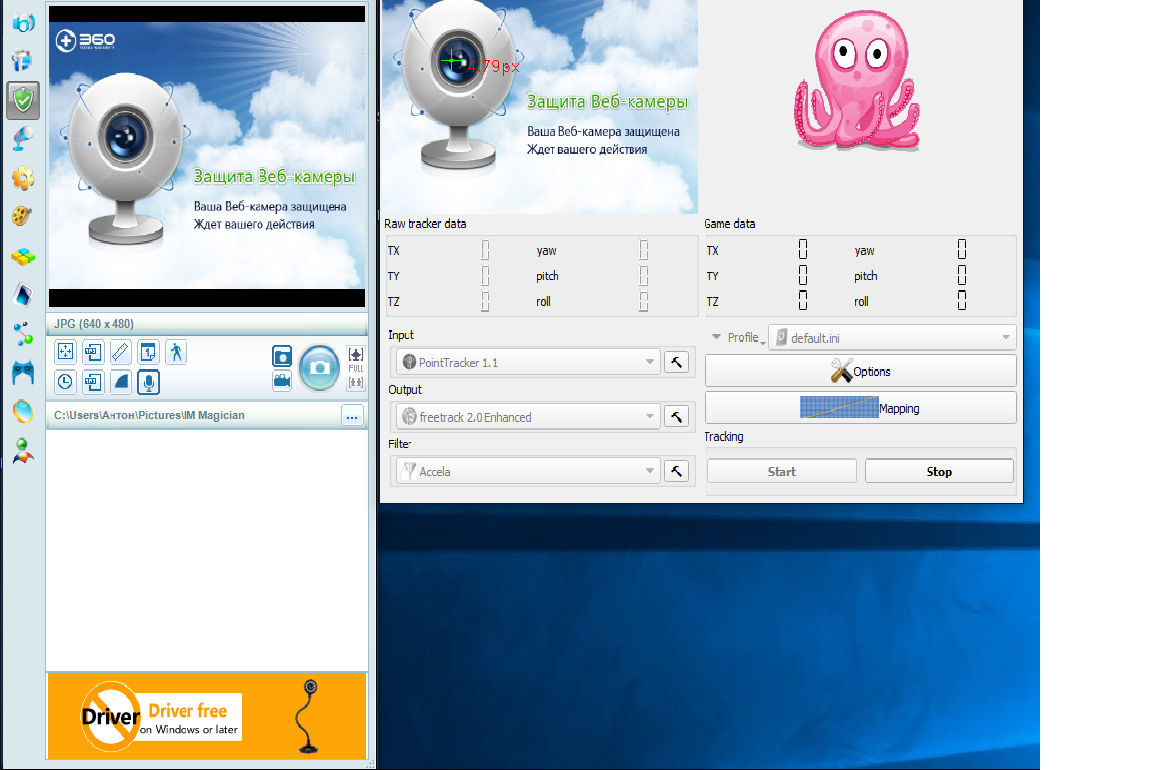
Task: Toggle the fullscreen icon above the FULL label
Action: click(356, 354)
